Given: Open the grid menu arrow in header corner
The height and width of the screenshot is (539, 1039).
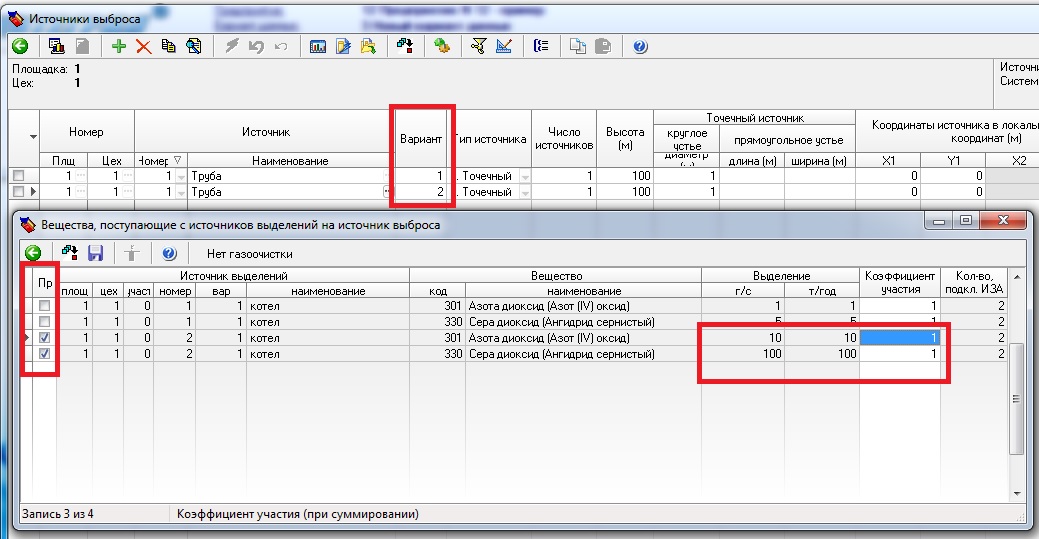Looking at the screenshot, I should [34, 137].
